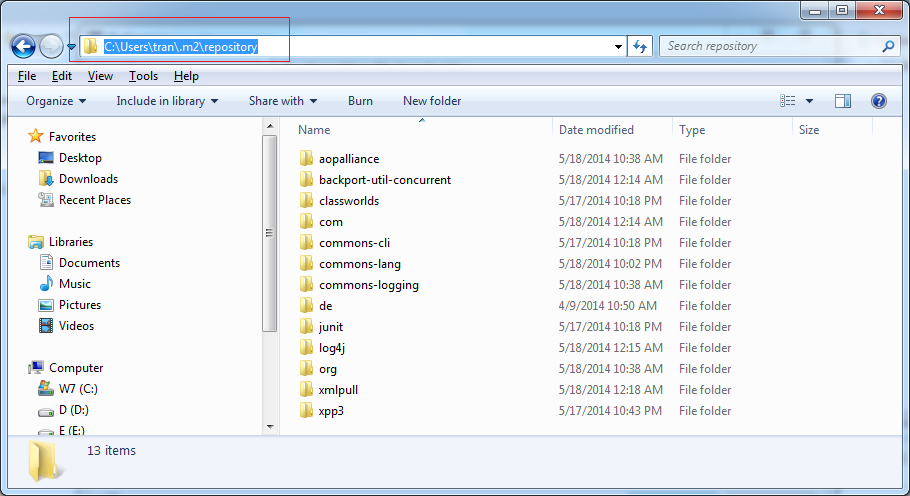Click the folder icon in address bar
Image resolution: width=910 pixels, height=496 pixels.
90,46
